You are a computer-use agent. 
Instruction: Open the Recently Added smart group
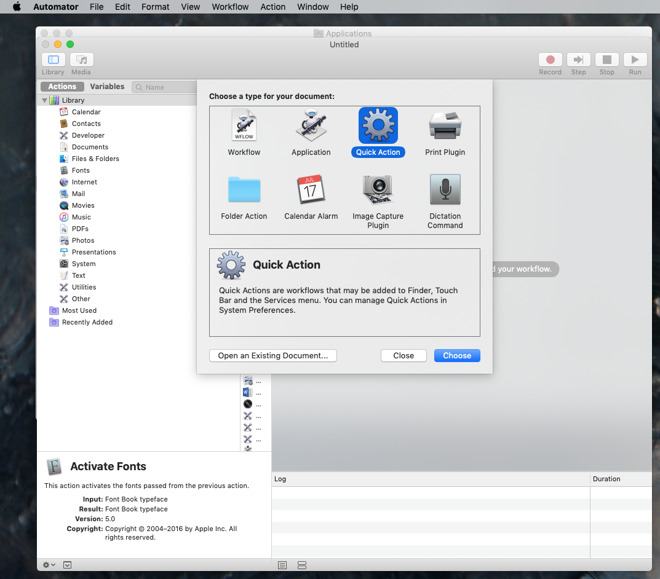pyautogui.click(x=87, y=322)
